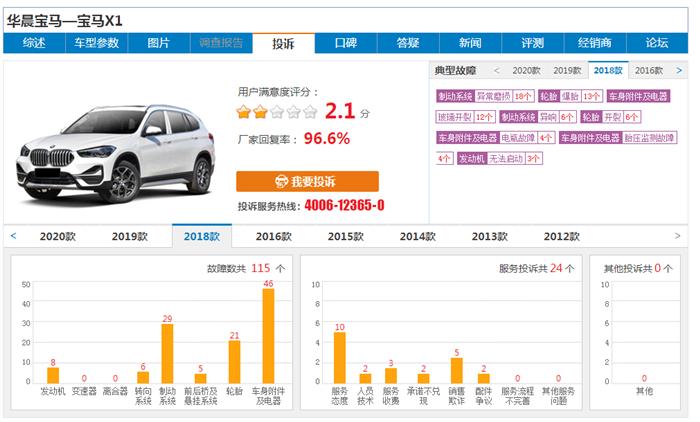
Task: Click the left arrow in 典型故障 year tabs
Action: [496, 71]
